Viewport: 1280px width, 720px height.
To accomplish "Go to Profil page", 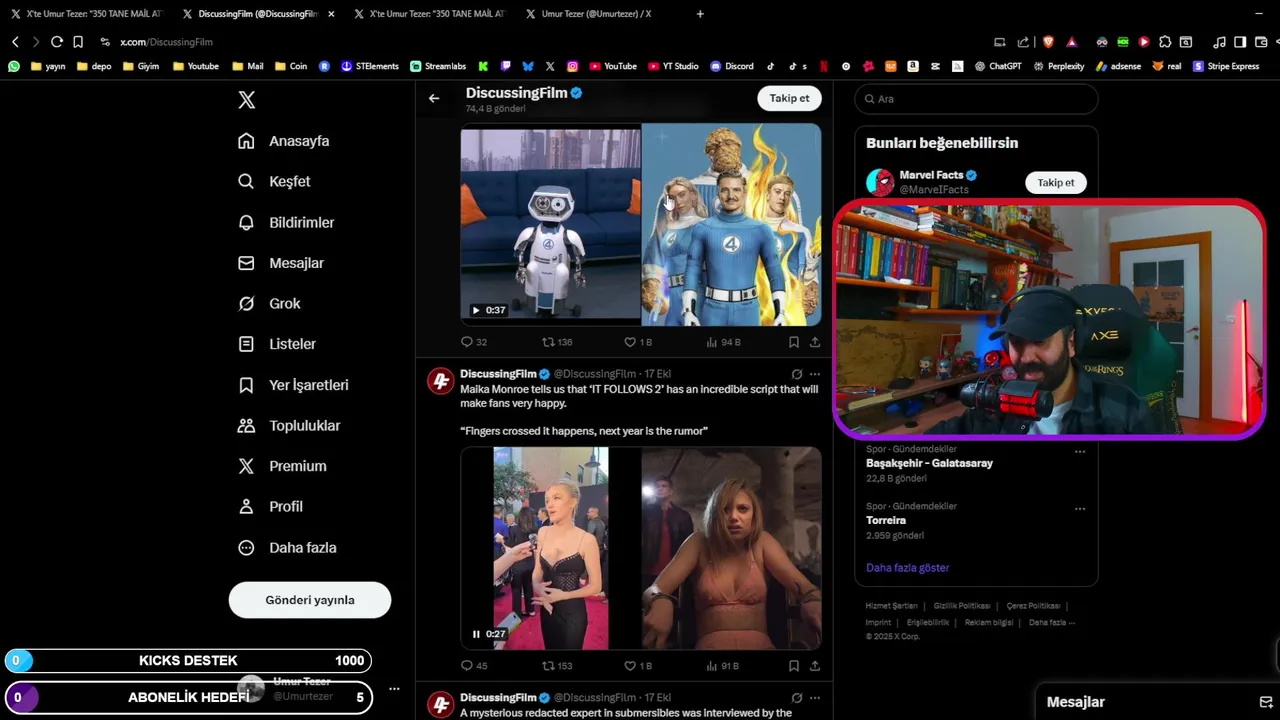I will 270,506.
